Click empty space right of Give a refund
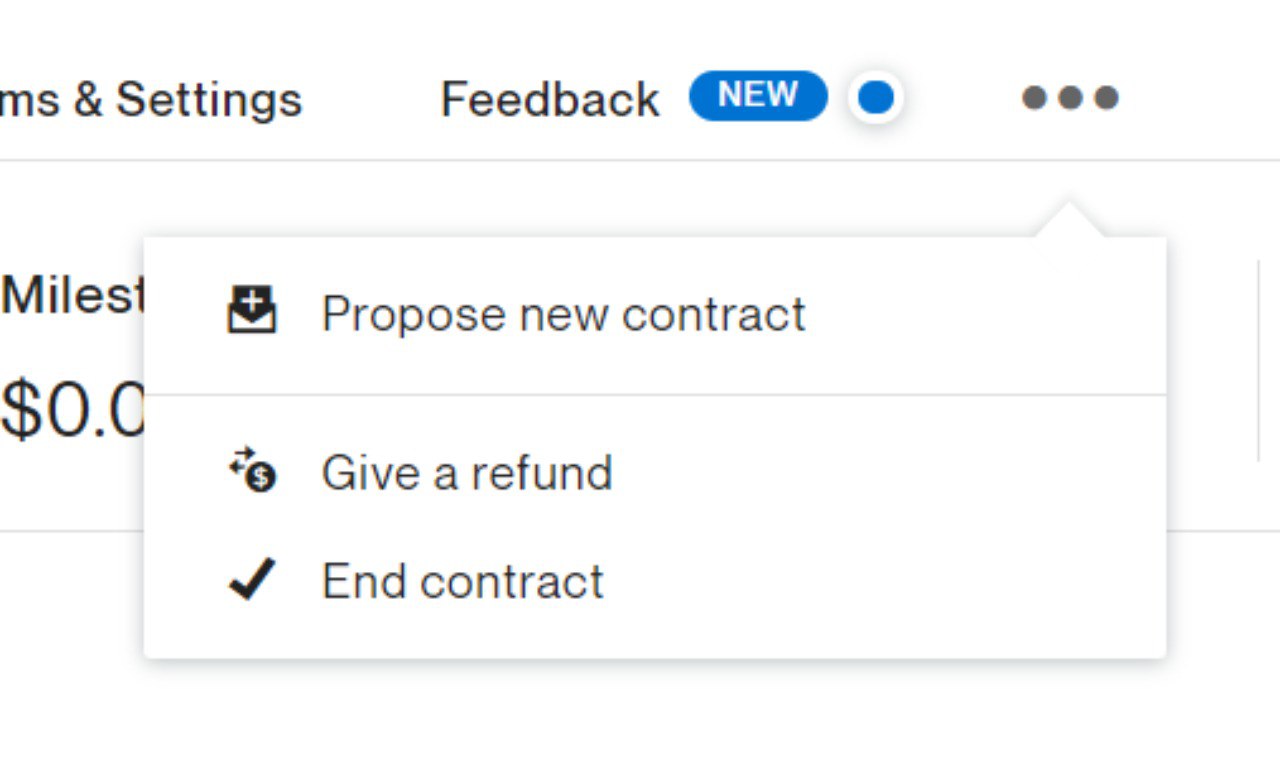 (888, 472)
